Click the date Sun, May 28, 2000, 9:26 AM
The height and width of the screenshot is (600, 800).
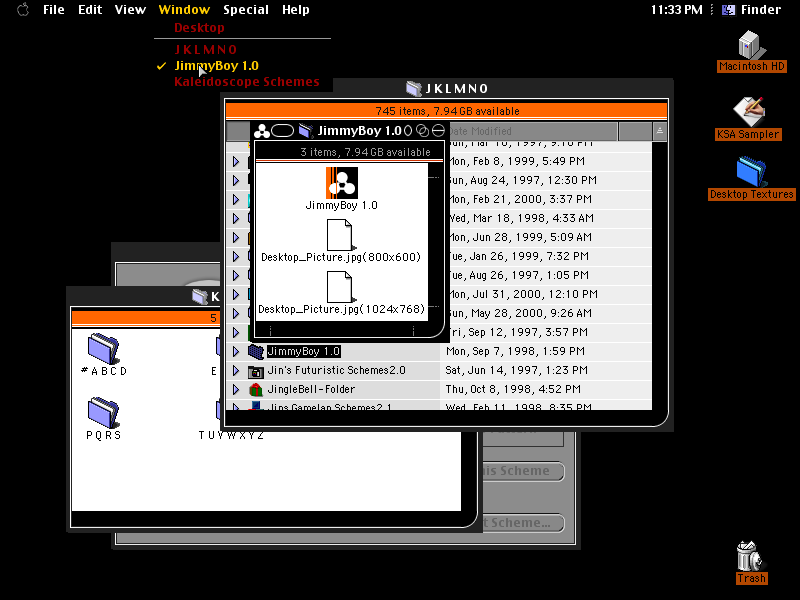(x=520, y=313)
